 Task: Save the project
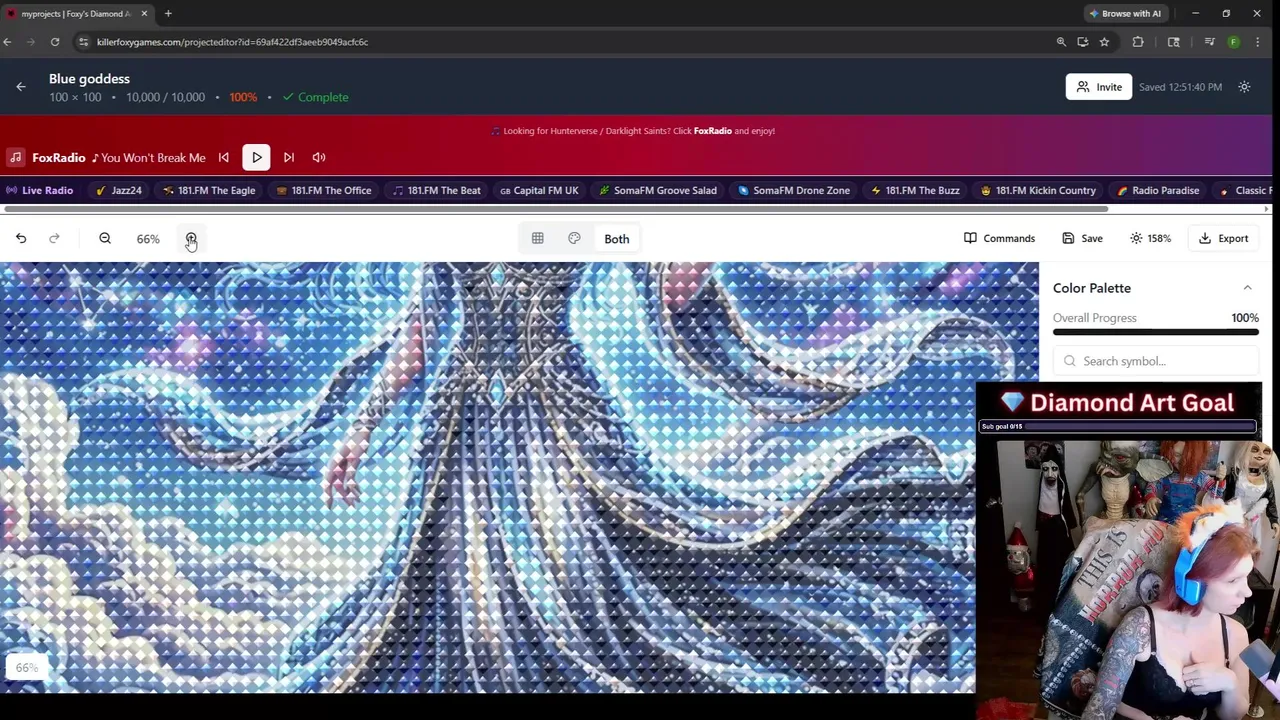[1082, 238]
